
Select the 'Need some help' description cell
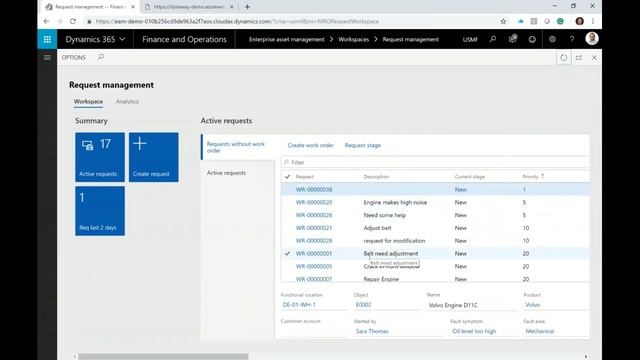tap(384, 215)
